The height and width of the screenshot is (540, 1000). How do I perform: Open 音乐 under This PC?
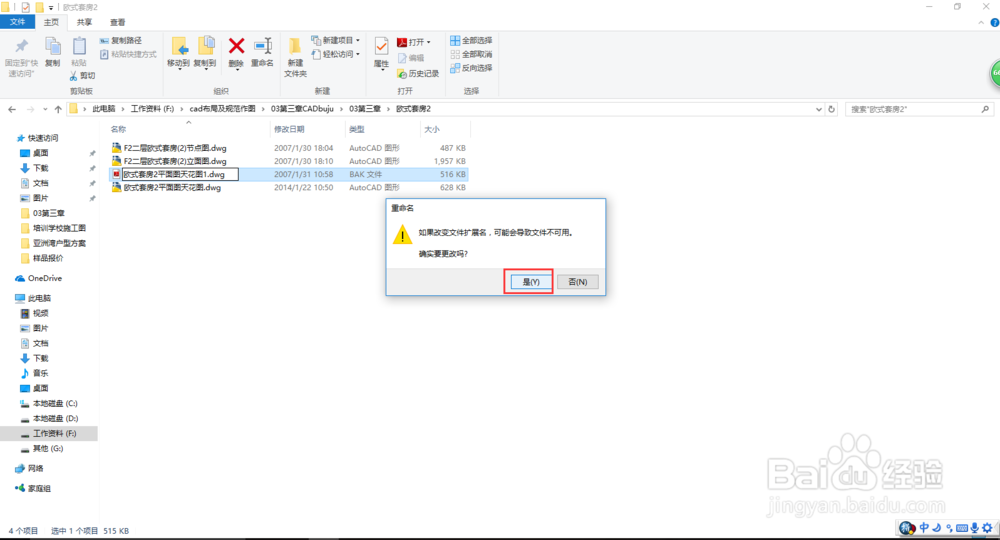[40, 374]
